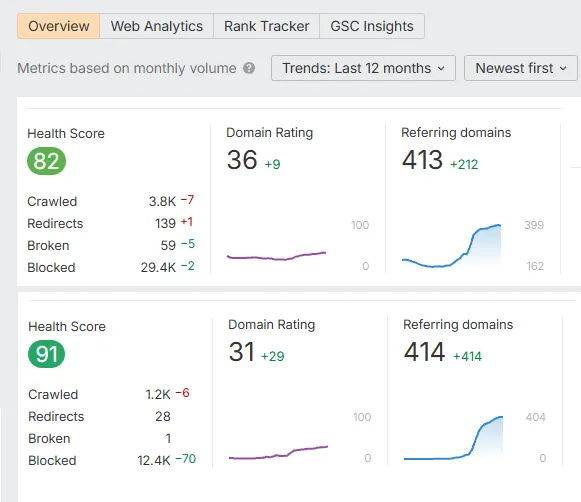Image resolution: width=581 pixels, height=502 pixels.
Task: Open the GSC Insights tab
Action: (x=372, y=26)
